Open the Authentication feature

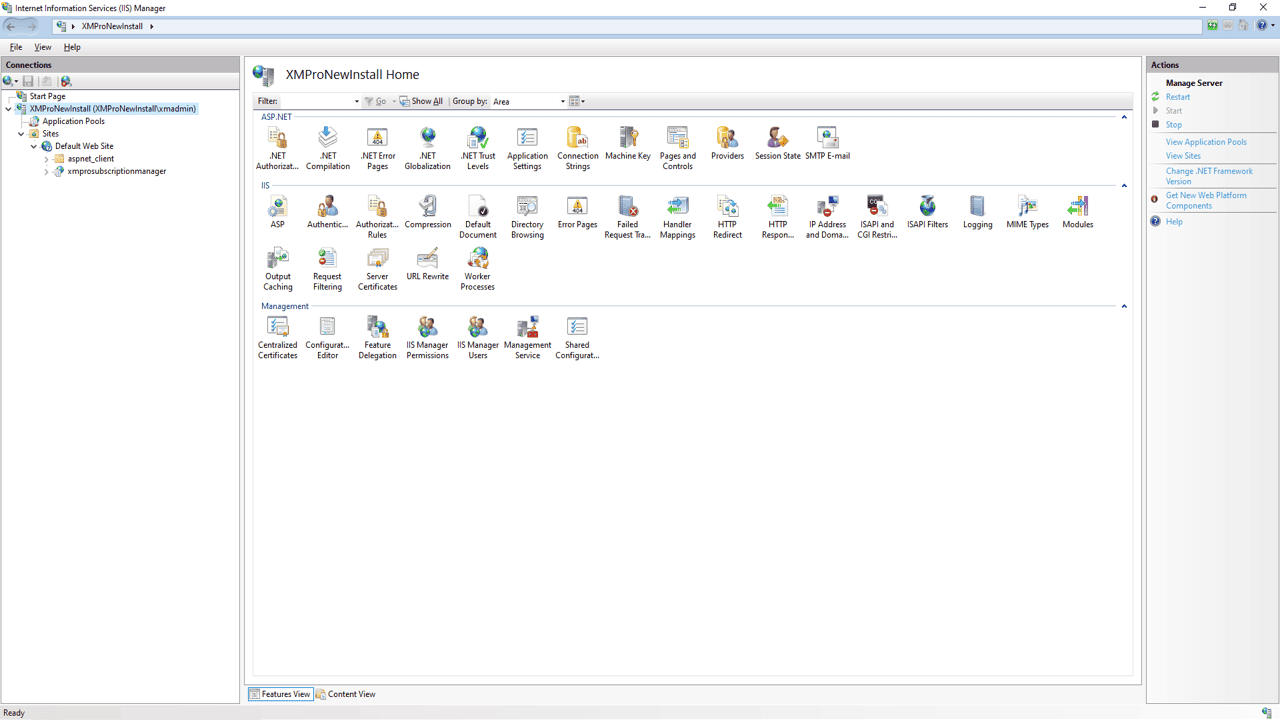pos(327,212)
